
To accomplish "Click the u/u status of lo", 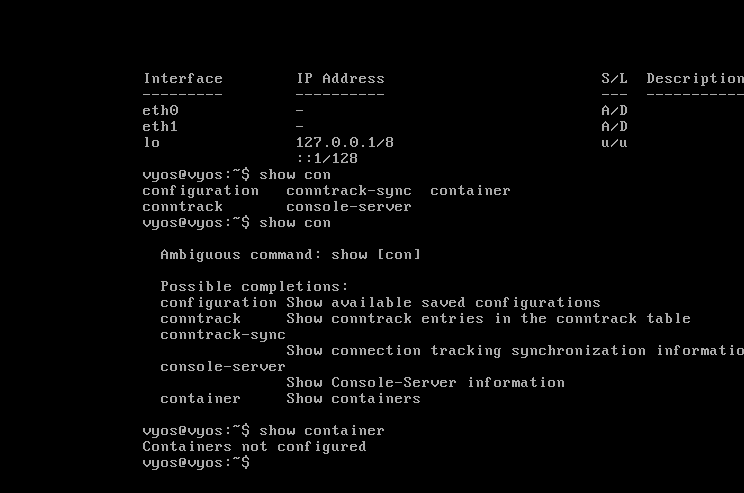I will [x=614, y=142].
